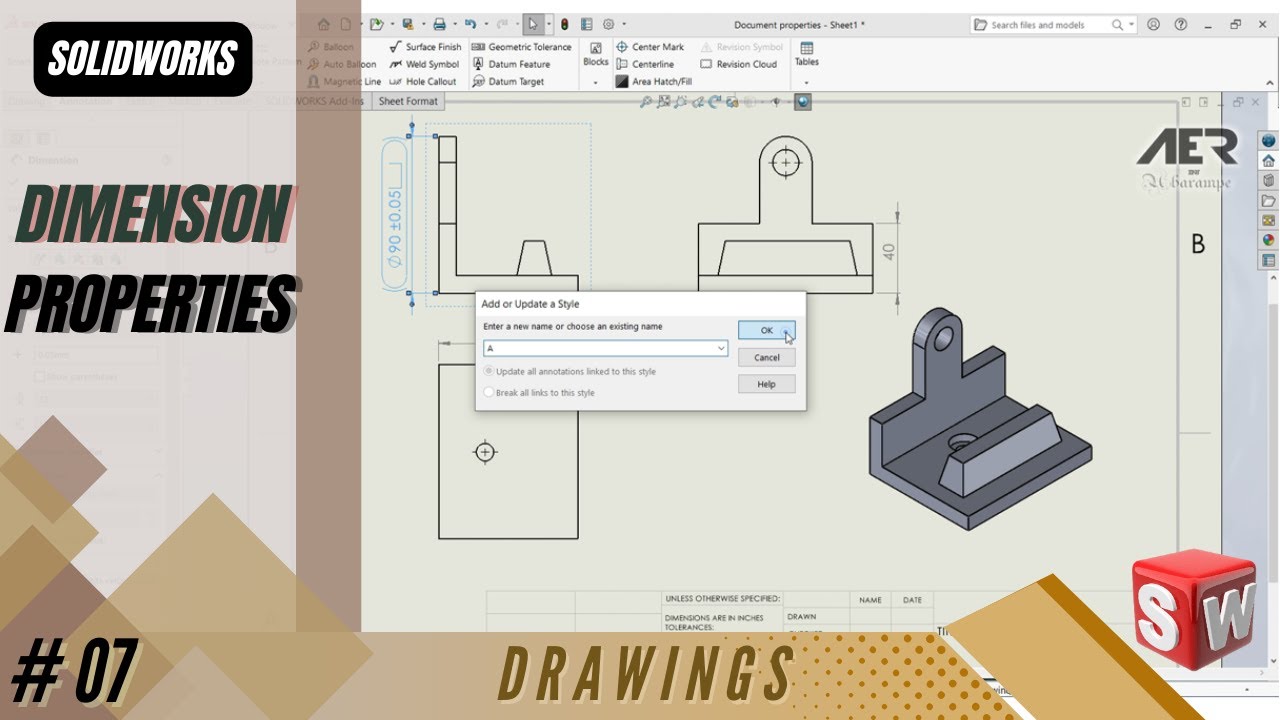This screenshot has height=720, width=1280.
Task: Open Appearances color ball tab in task pane
Action: [x=1268, y=240]
